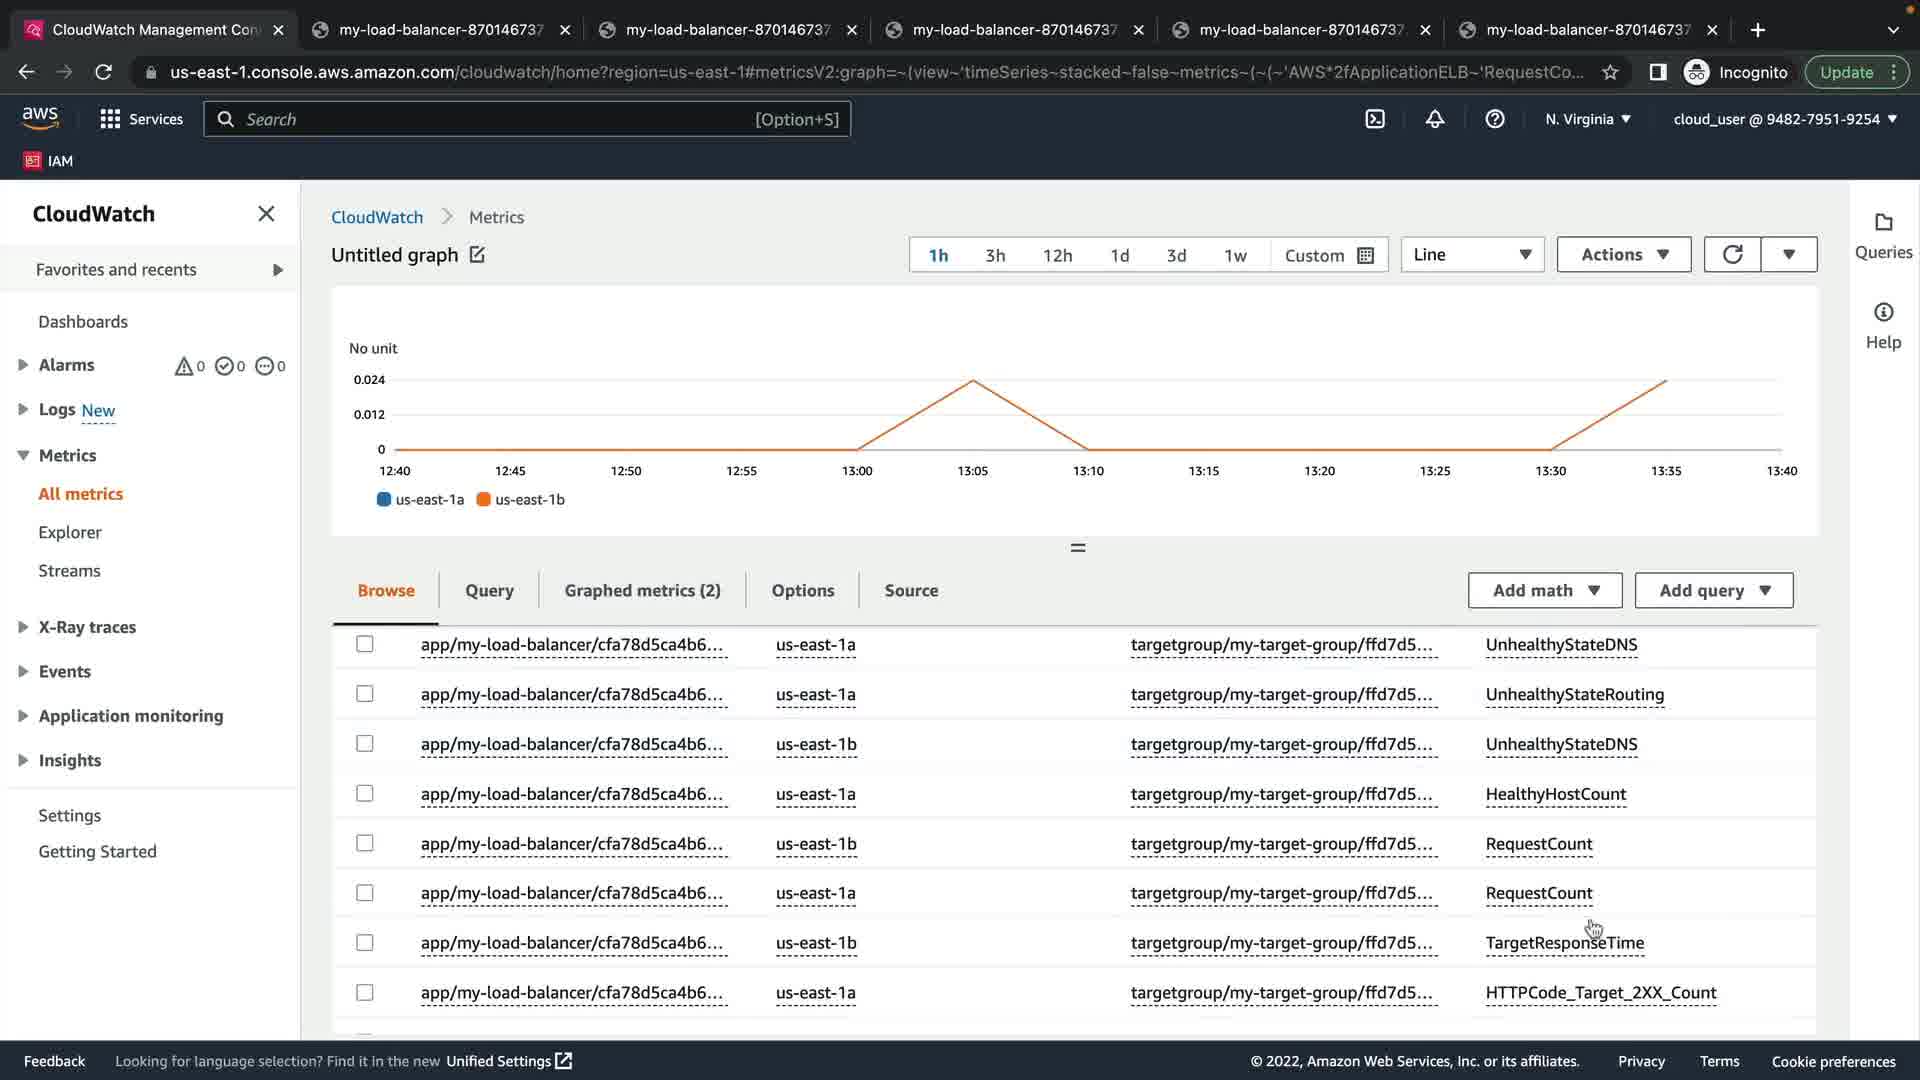Click the orange us-east-1b legend swatch
This screenshot has width=1920, height=1080.
click(x=484, y=500)
